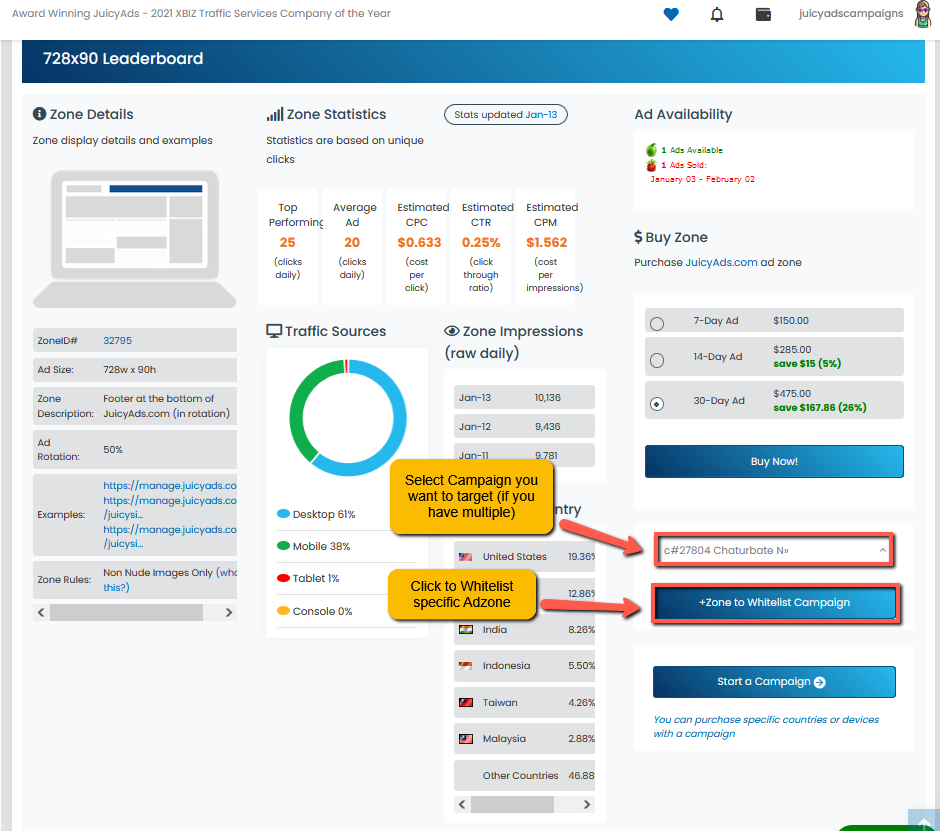Click the Estimated CTR value 0.25%

(481, 242)
